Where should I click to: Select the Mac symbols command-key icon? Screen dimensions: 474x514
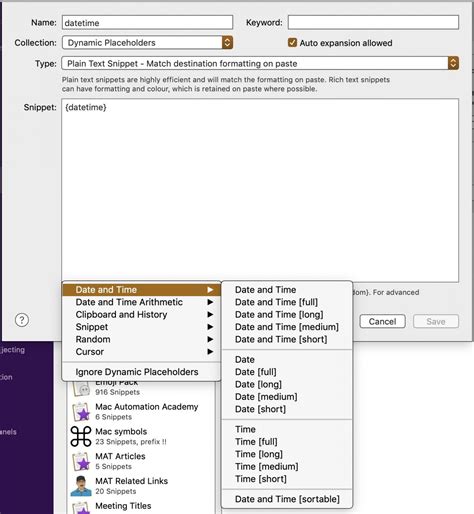tap(81, 436)
